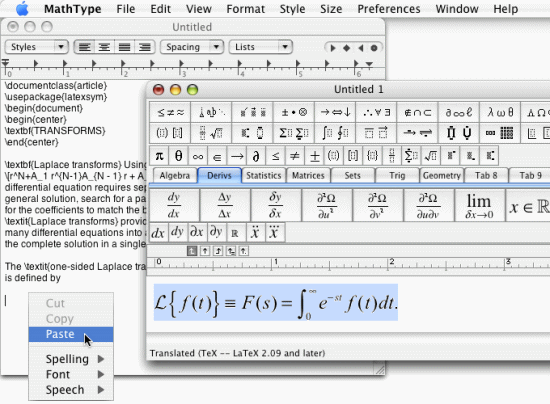Insert the not-equal symbol from small bar

(295, 156)
